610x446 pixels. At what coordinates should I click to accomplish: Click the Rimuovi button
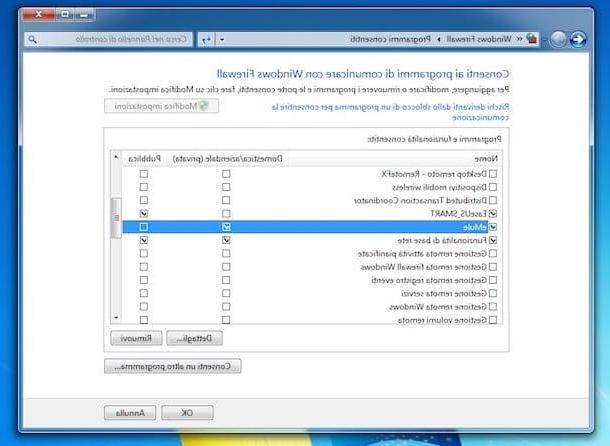(x=136, y=338)
